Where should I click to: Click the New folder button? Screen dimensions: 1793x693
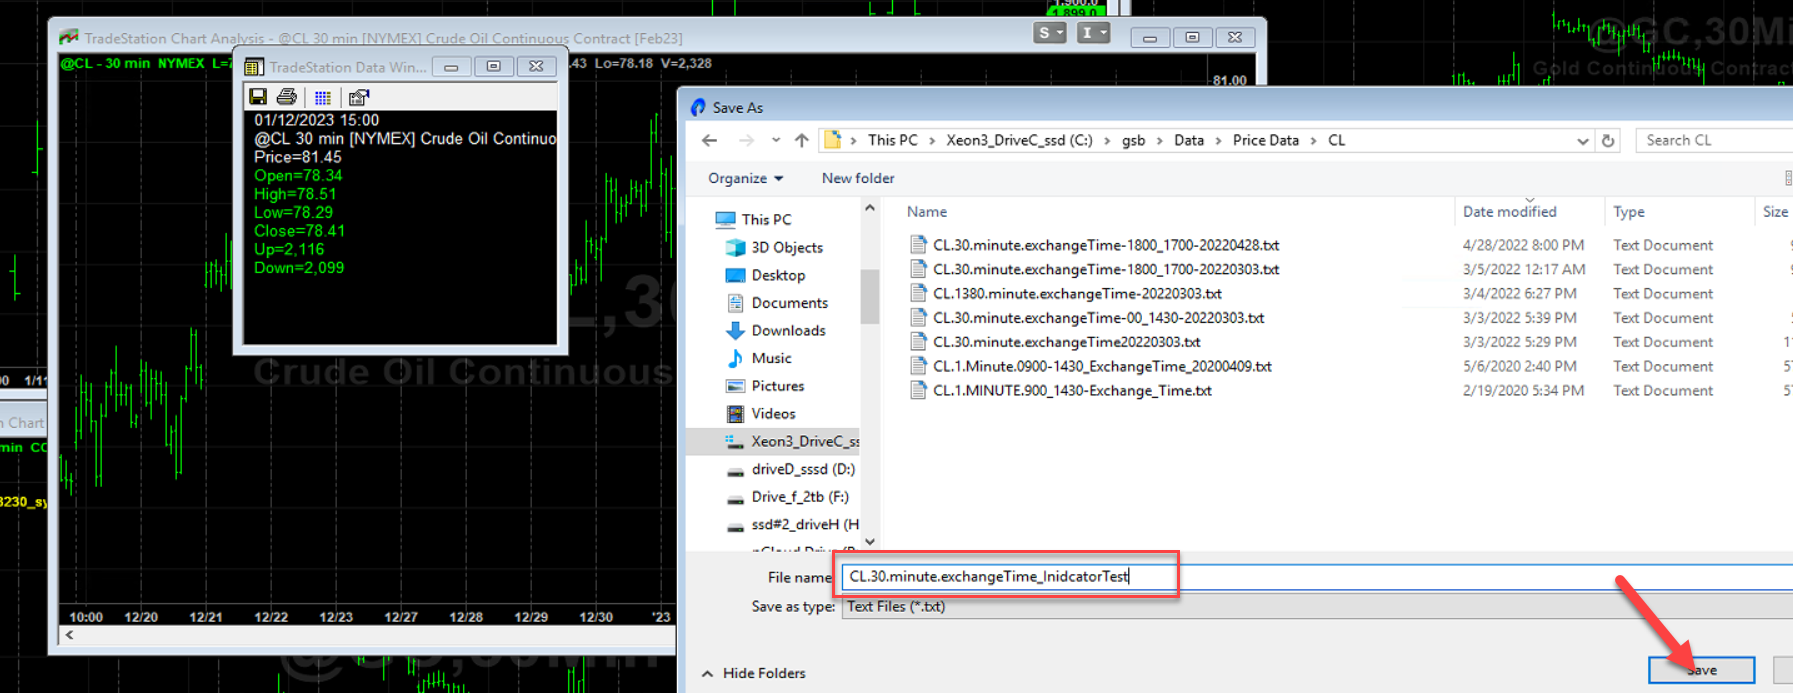click(857, 178)
